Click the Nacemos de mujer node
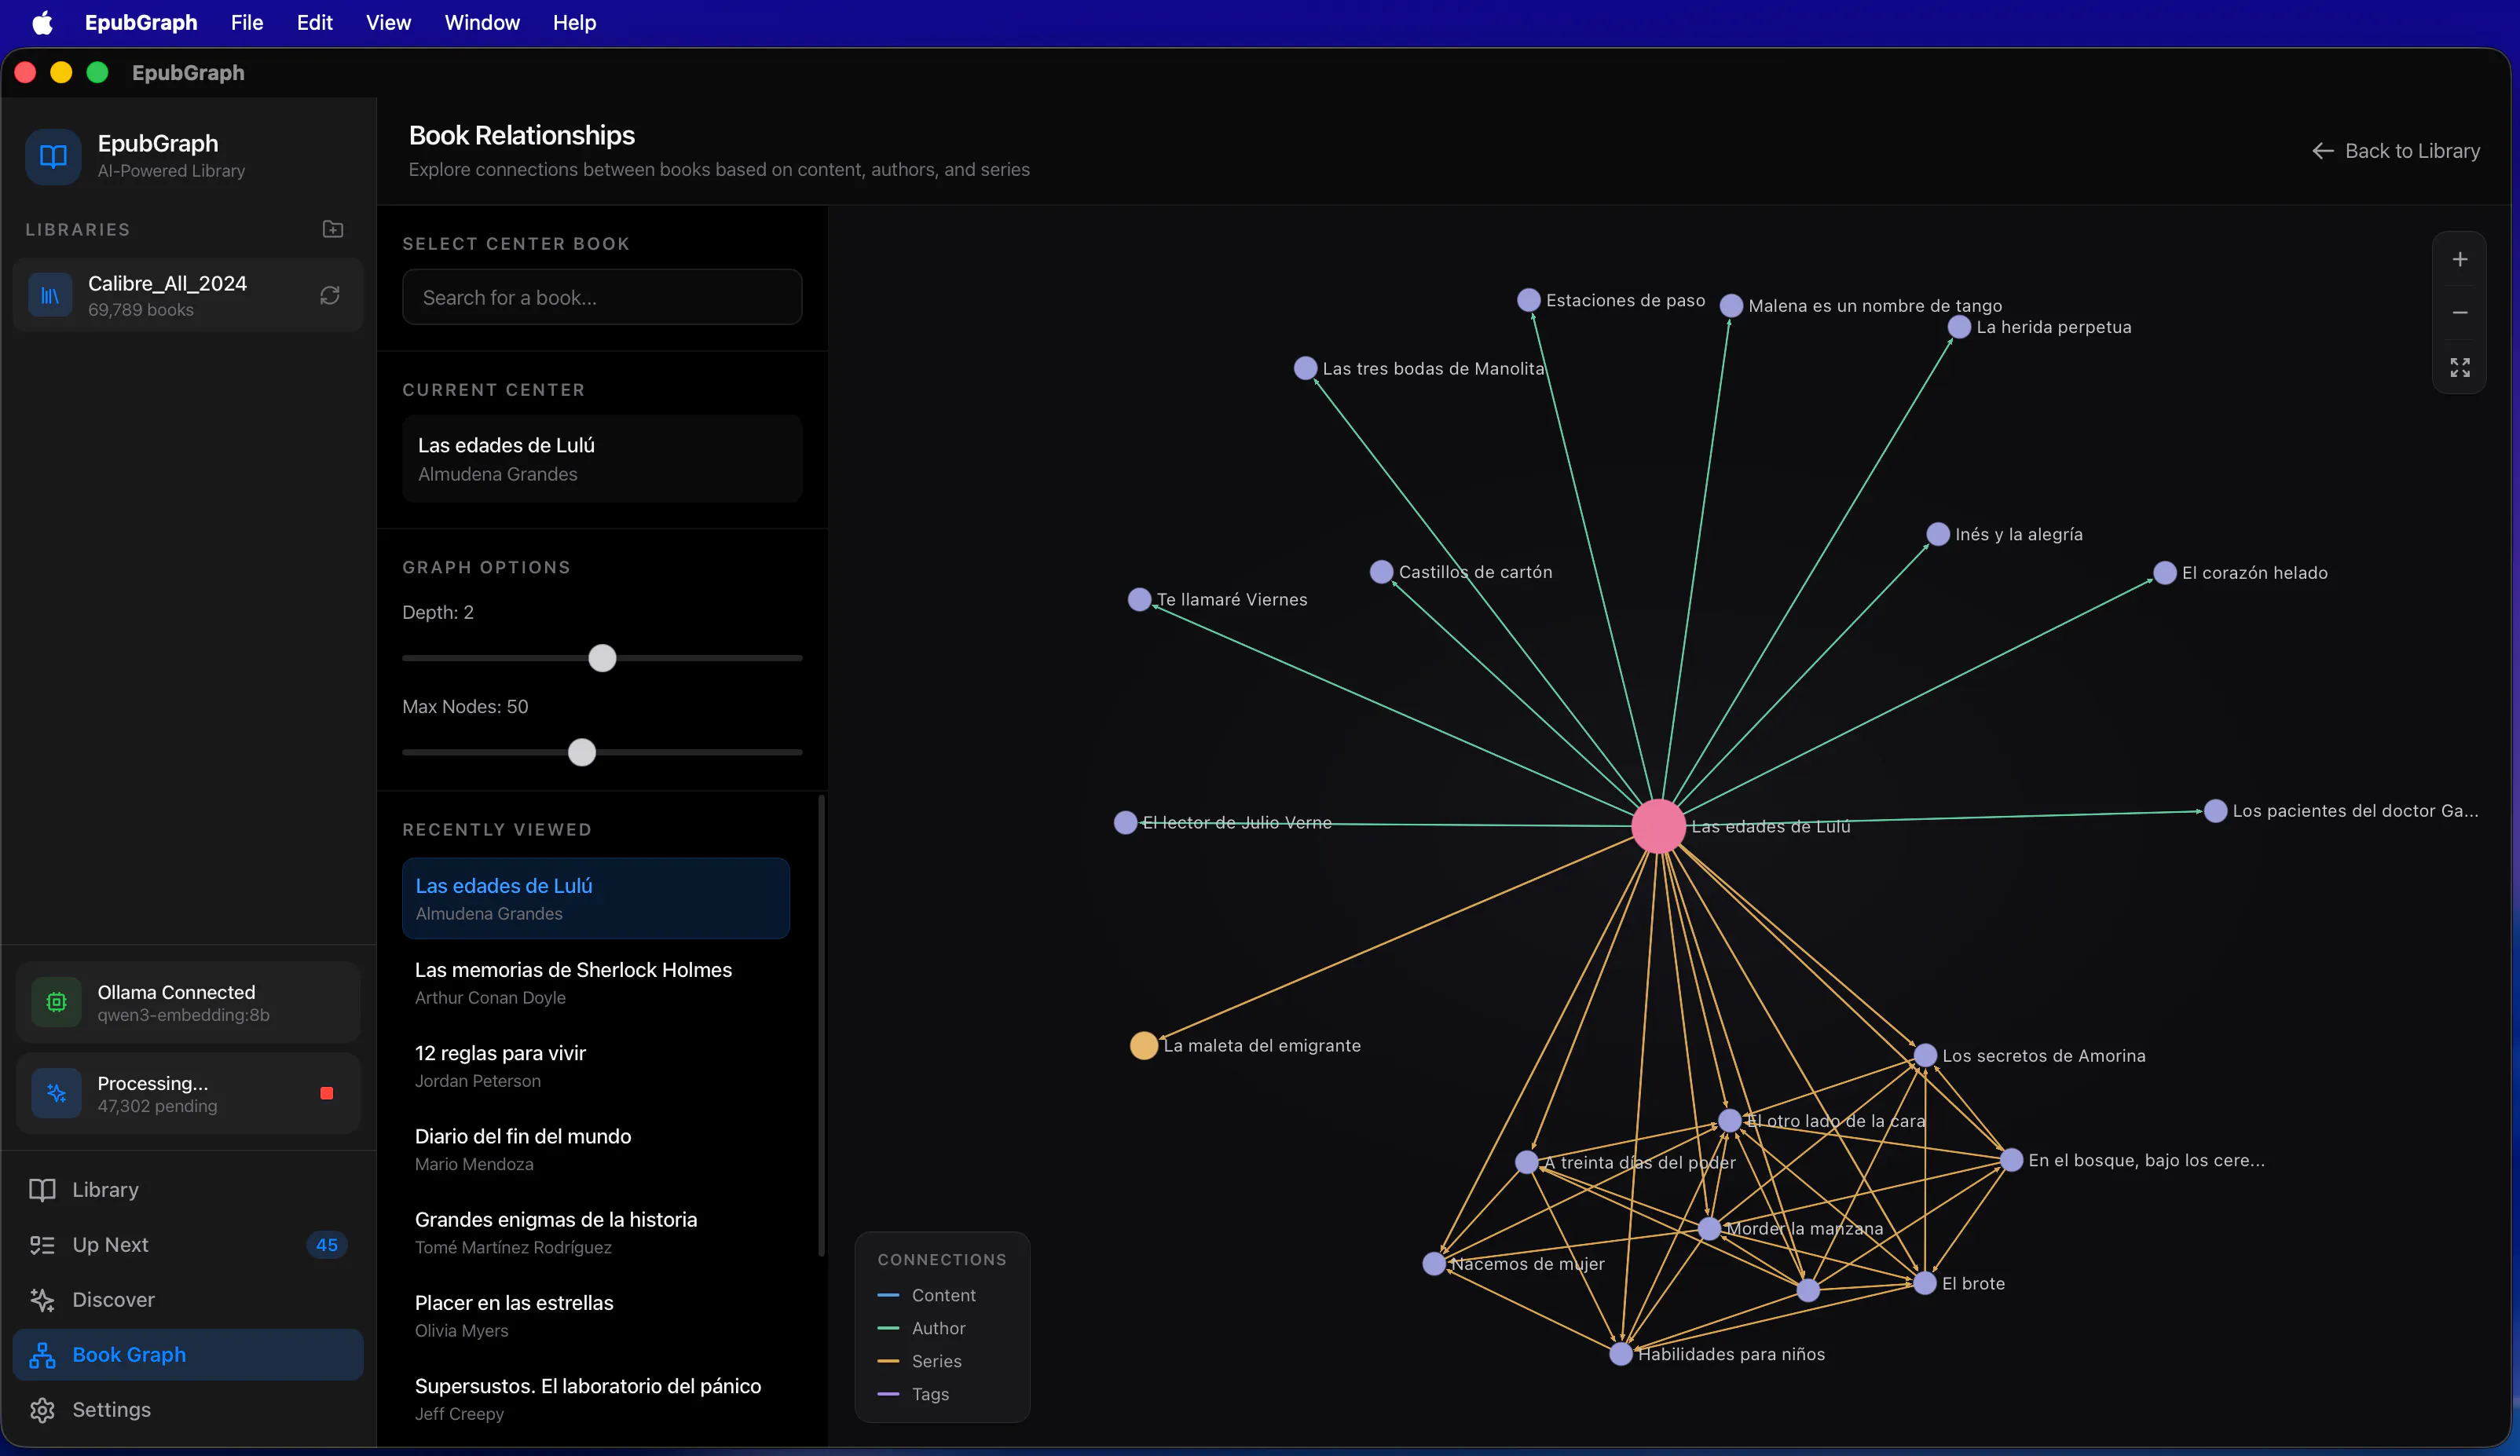This screenshot has height=1456, width=2520. point(1434,1264)
